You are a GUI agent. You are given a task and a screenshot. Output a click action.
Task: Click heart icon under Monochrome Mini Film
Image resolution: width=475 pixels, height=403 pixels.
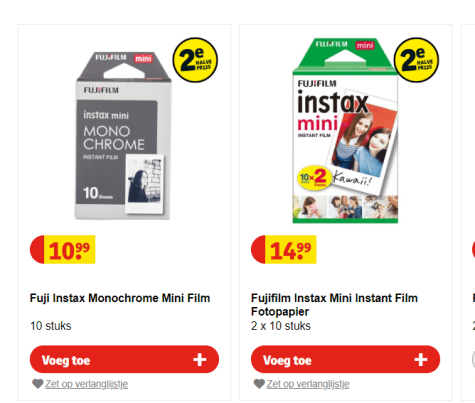(x=38, y=384)
